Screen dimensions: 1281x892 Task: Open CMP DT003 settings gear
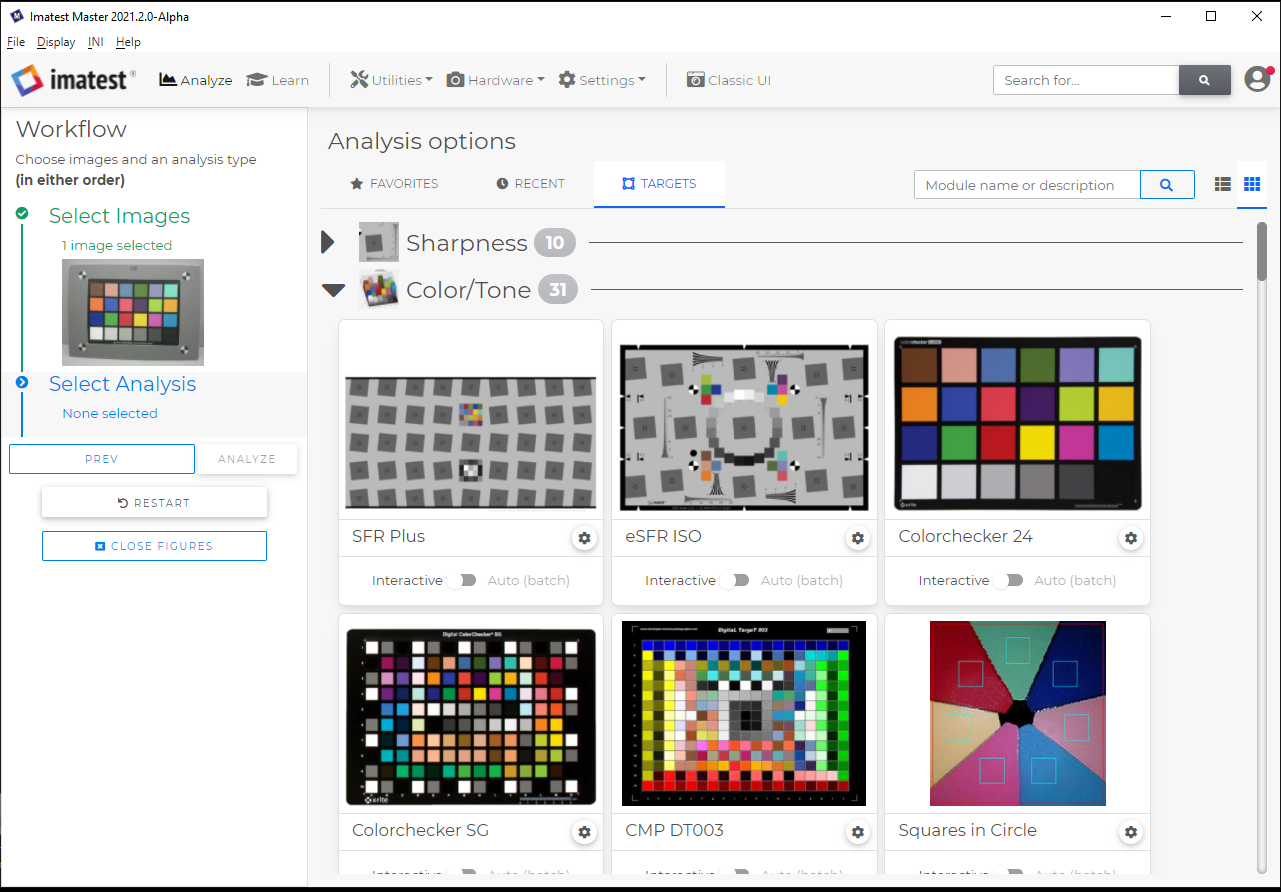point(857,832)
